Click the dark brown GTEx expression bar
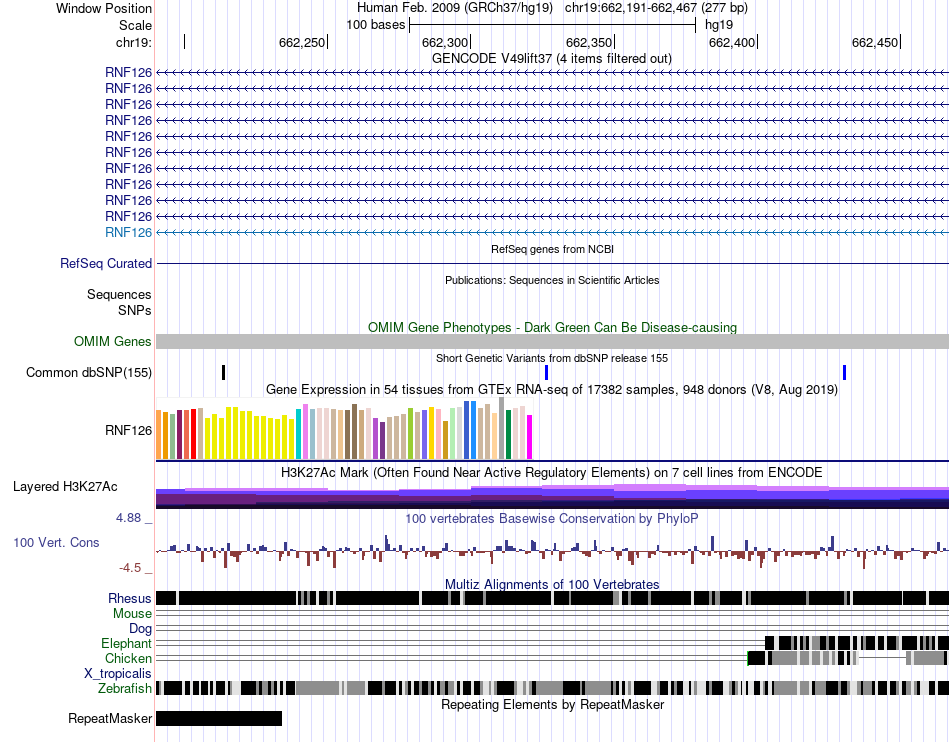Screen dimensions: 950x742 pyautogui.click(x=354, y=432)
